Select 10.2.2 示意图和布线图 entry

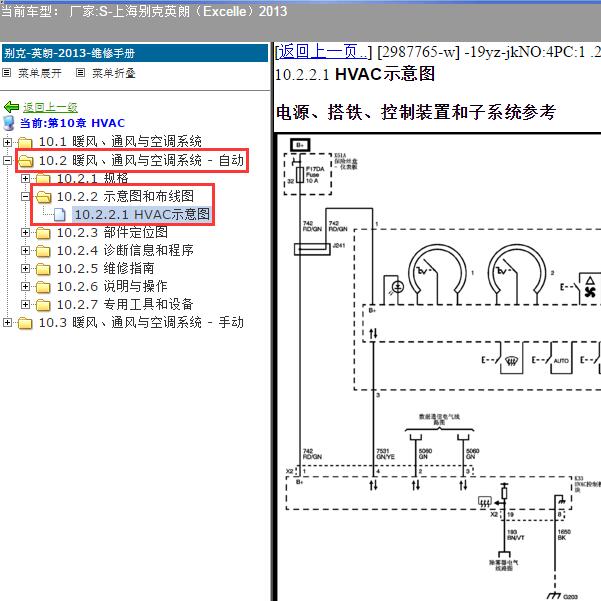point(125,196)
